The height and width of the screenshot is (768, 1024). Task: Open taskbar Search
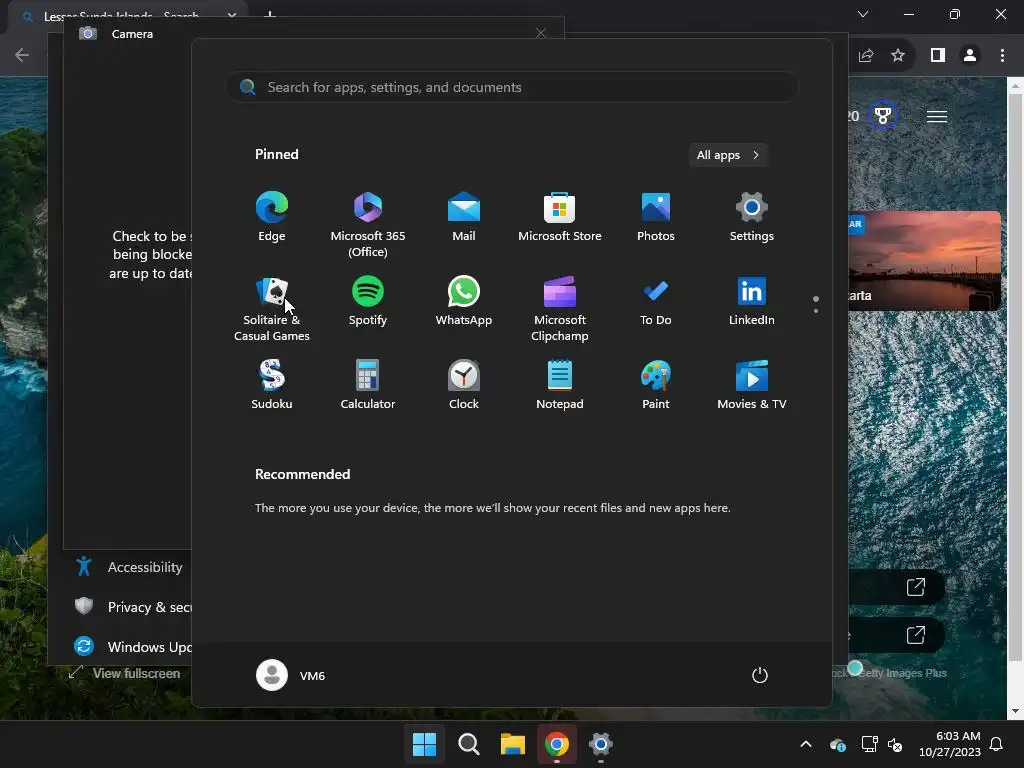click(468, 744)
